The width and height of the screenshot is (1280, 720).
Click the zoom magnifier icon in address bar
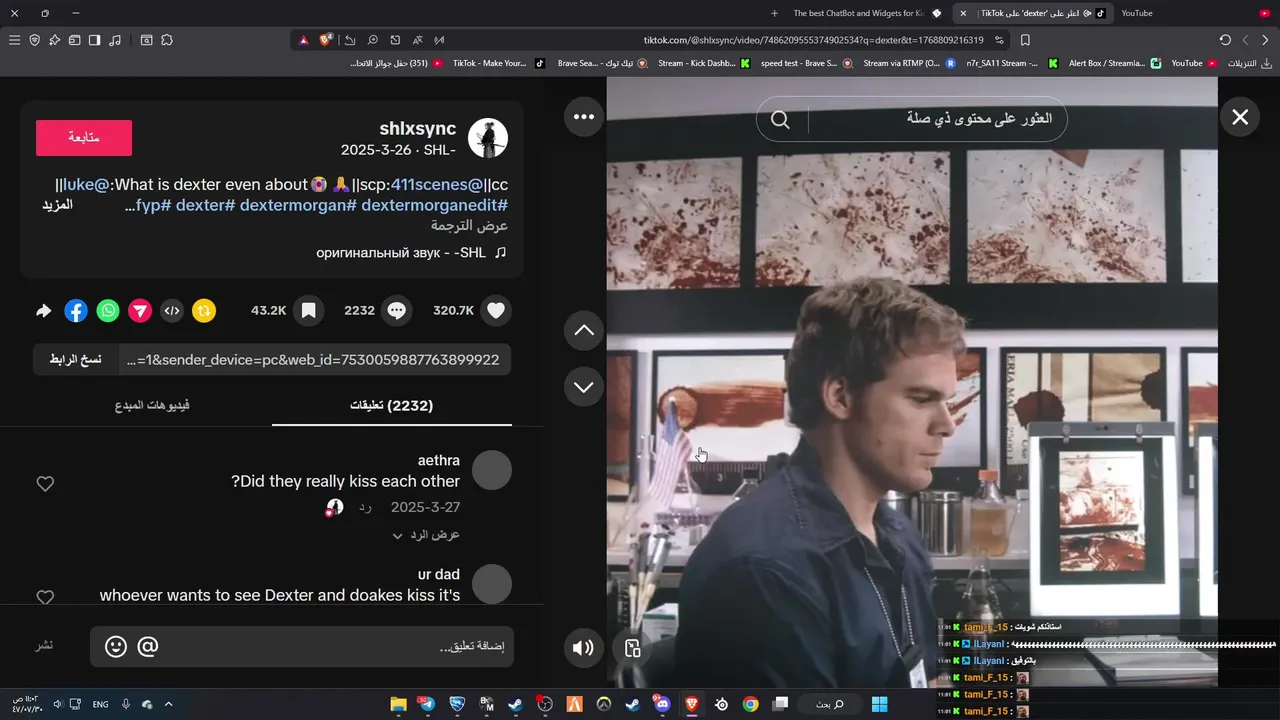tap(372, 40)
